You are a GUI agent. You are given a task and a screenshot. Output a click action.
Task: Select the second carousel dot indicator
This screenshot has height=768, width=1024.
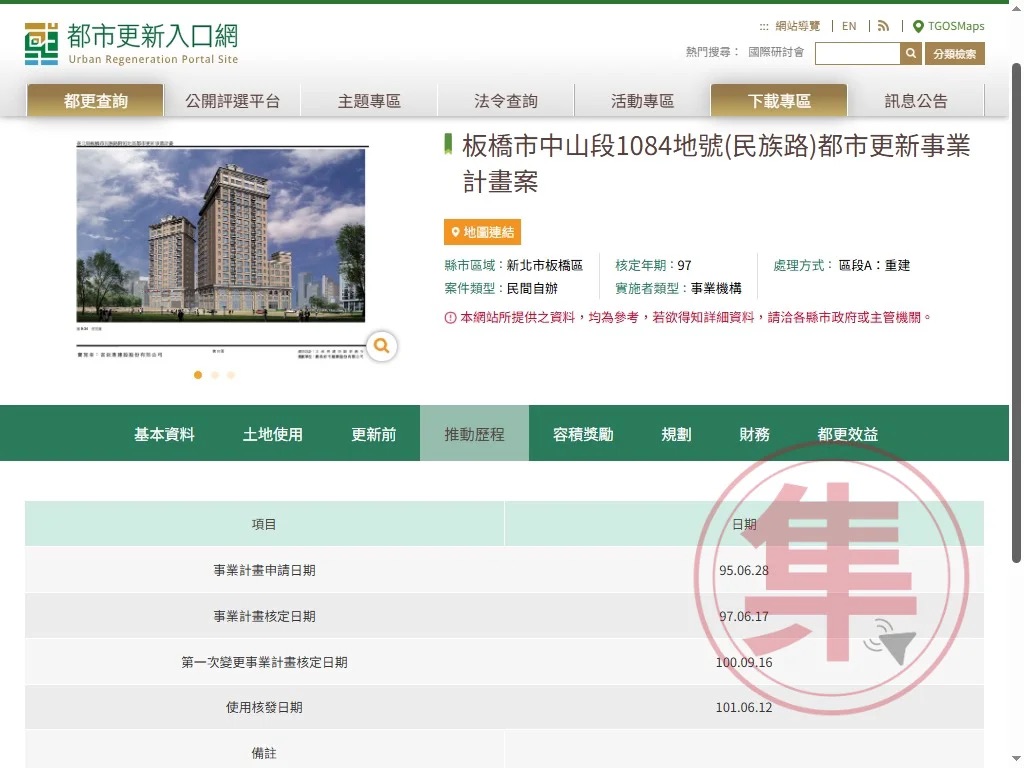tap(215, 375)
